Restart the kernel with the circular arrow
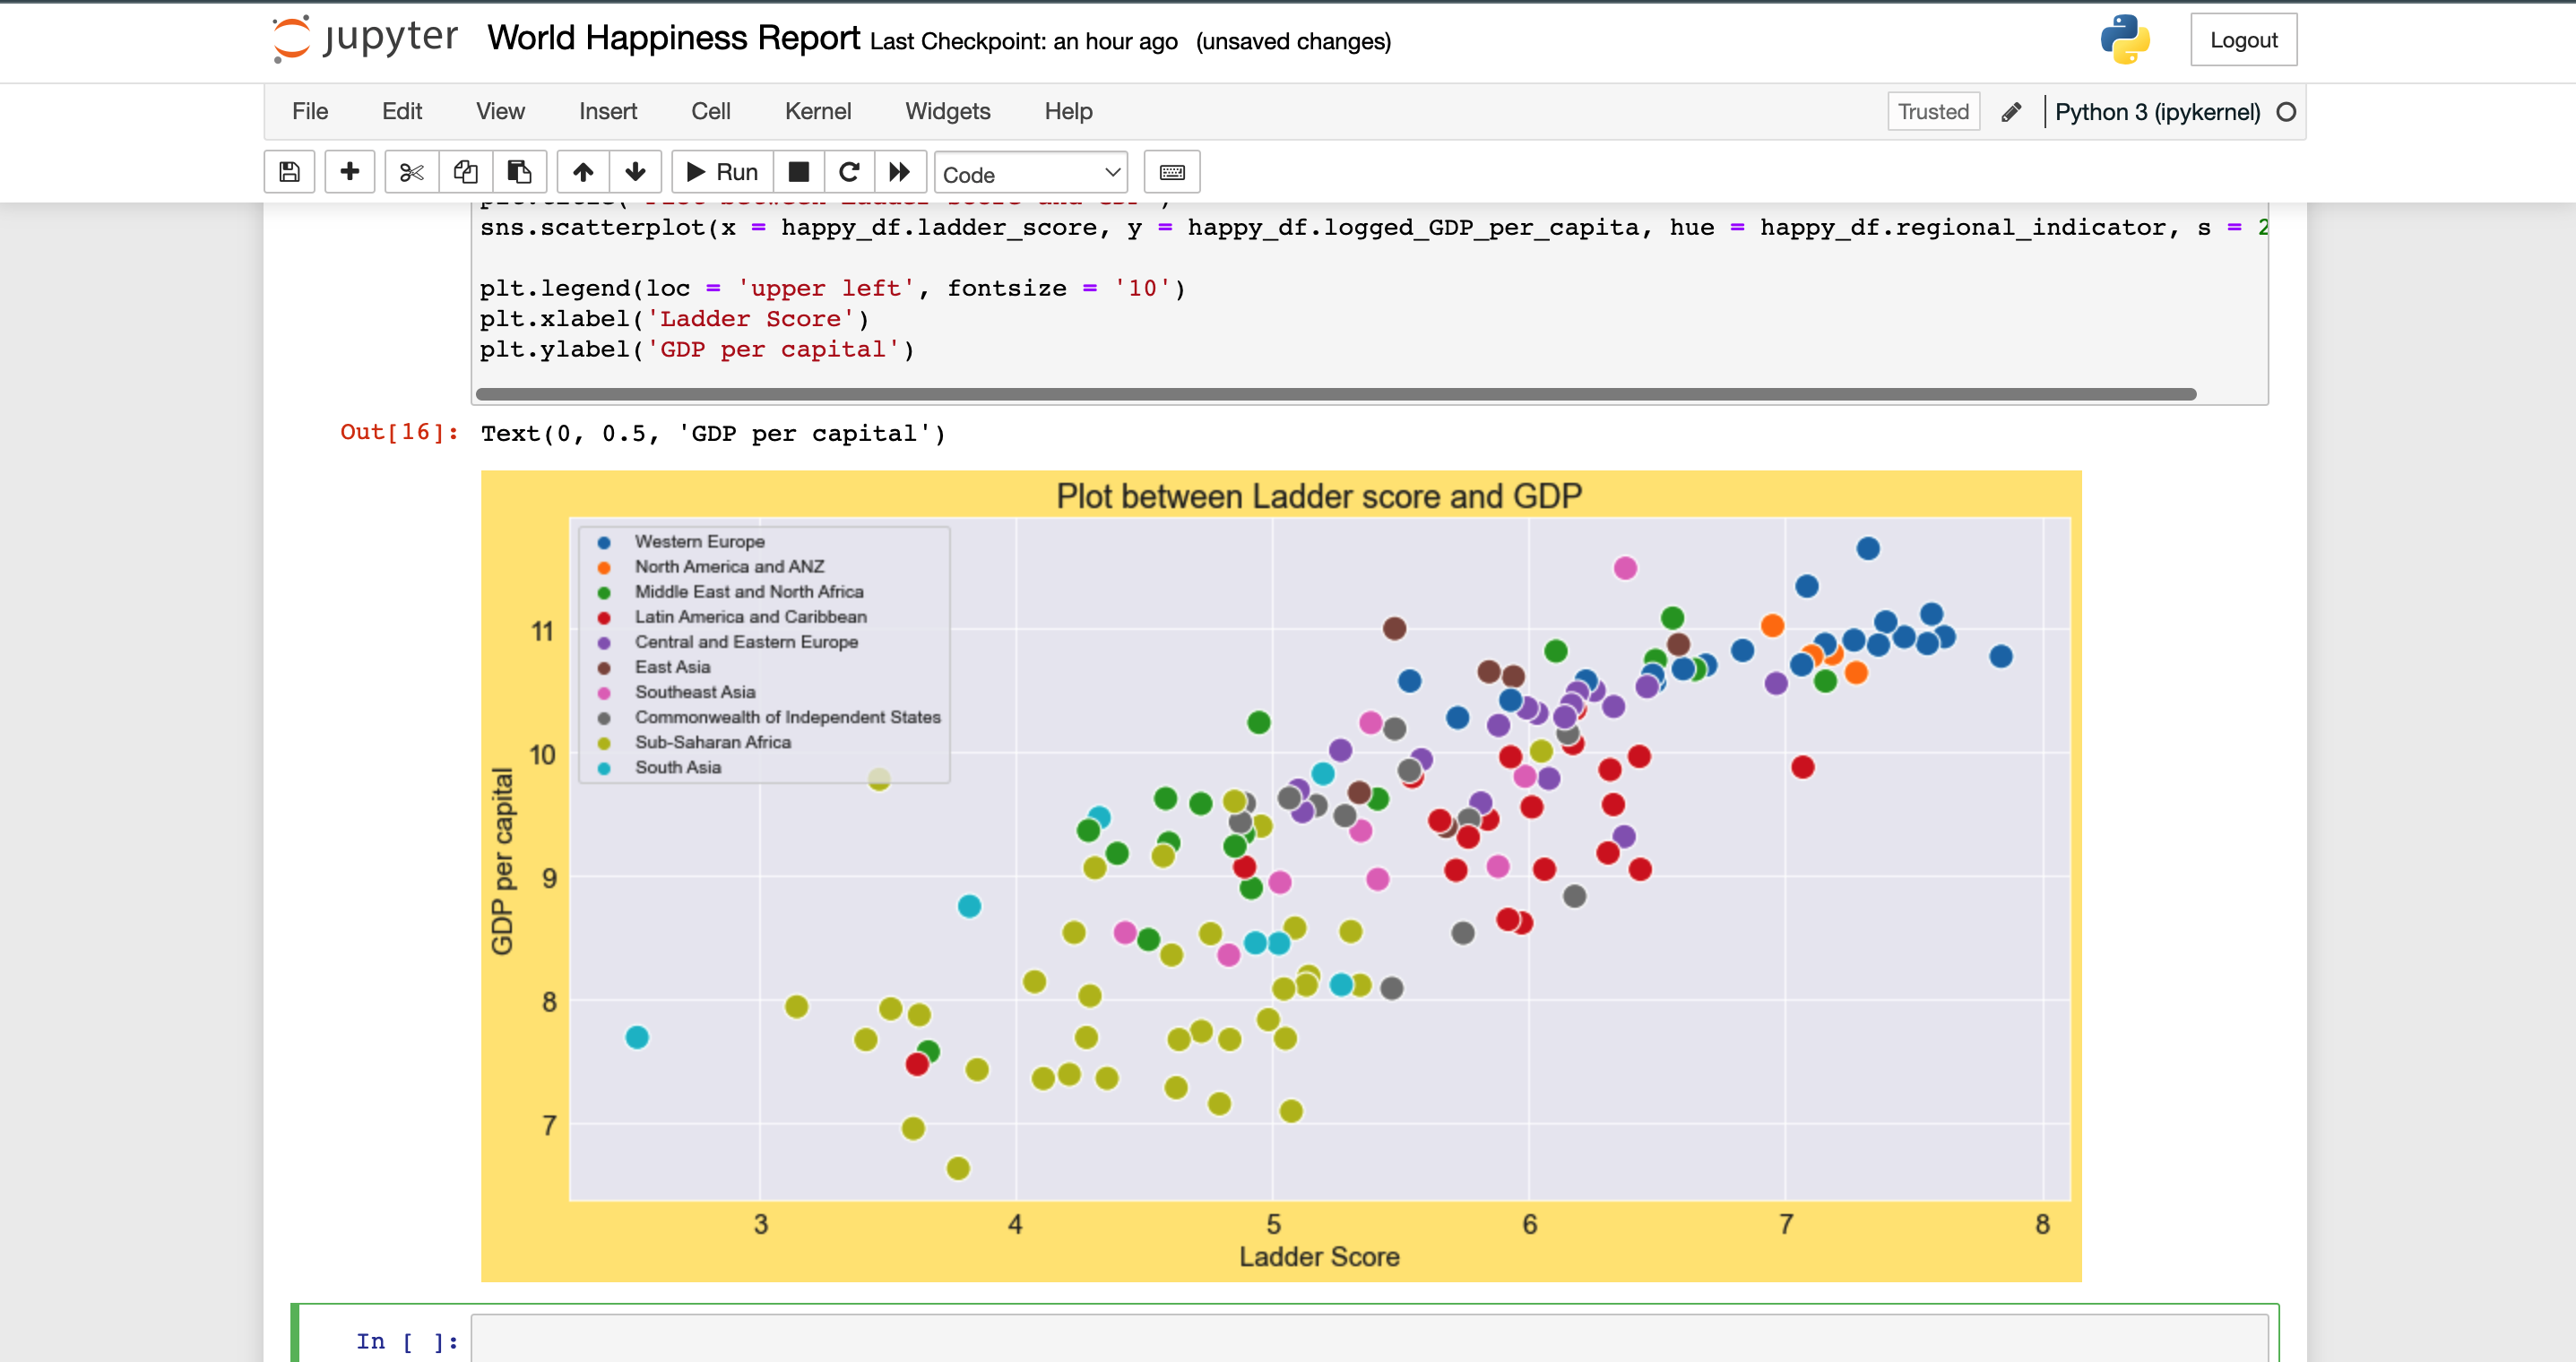Screen dimensions: 2576x1362 click(x=849, y=172)
